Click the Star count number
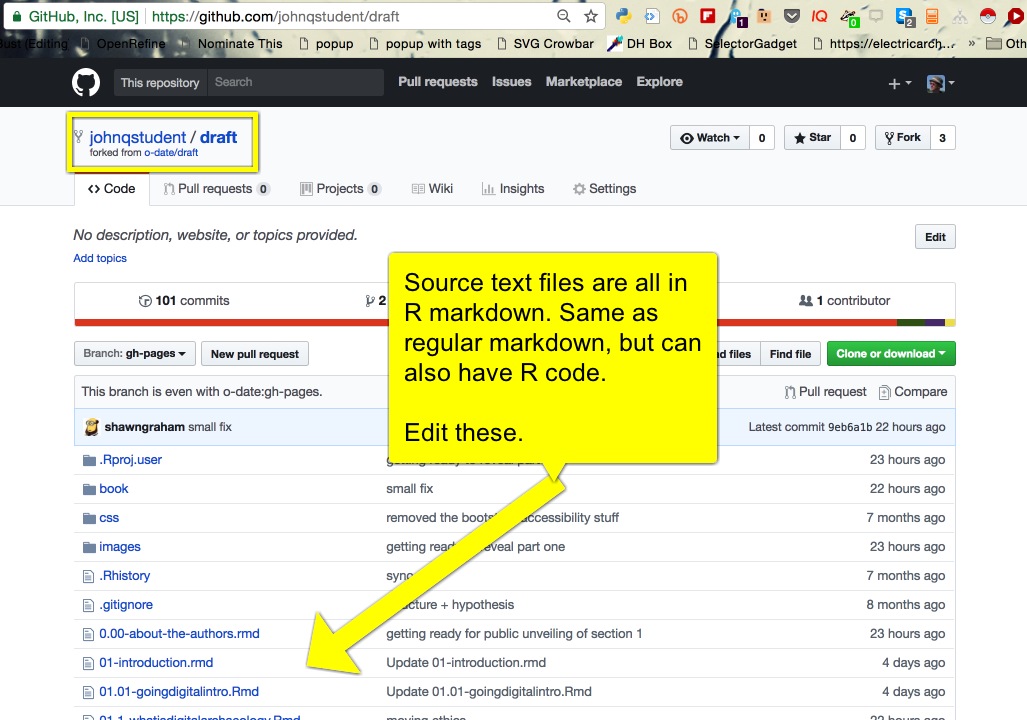 pos(853,138)
